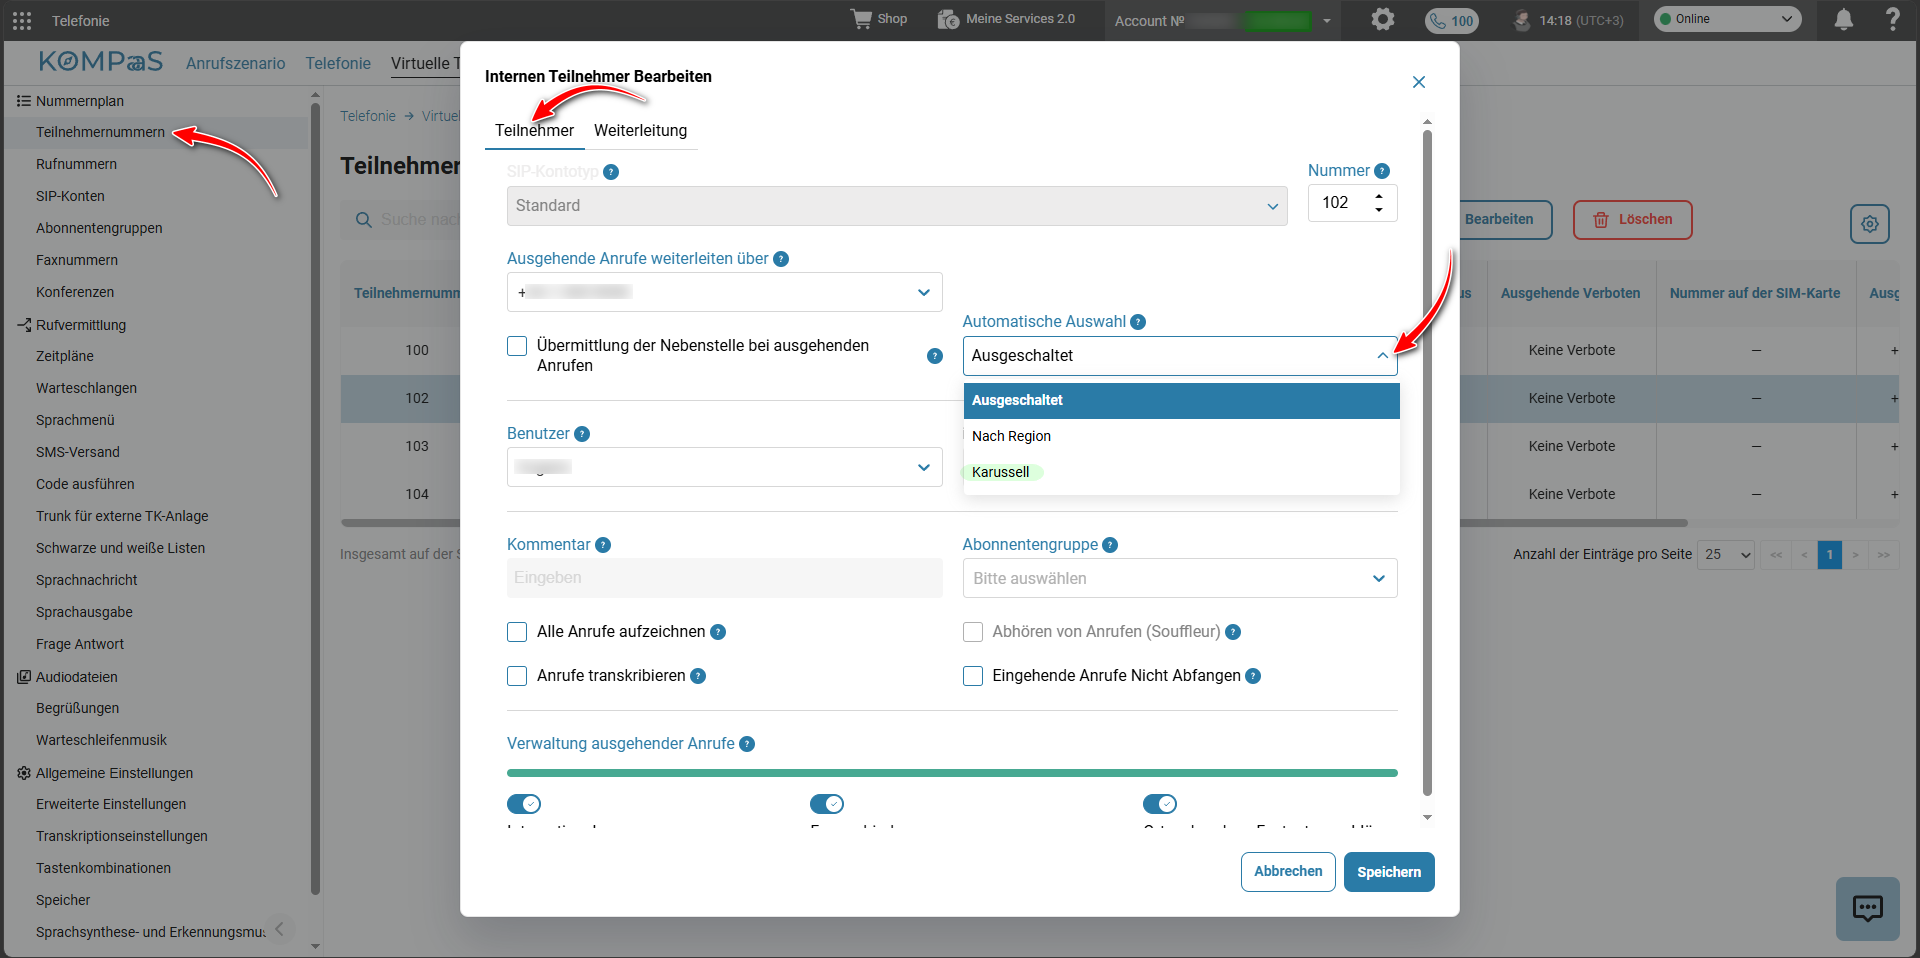The width and height of the screenshot is (1920, 958).
Task: Show help for Eingehende Anrufe Nicht Abfangen
Action: click(x=1253, y=676)
